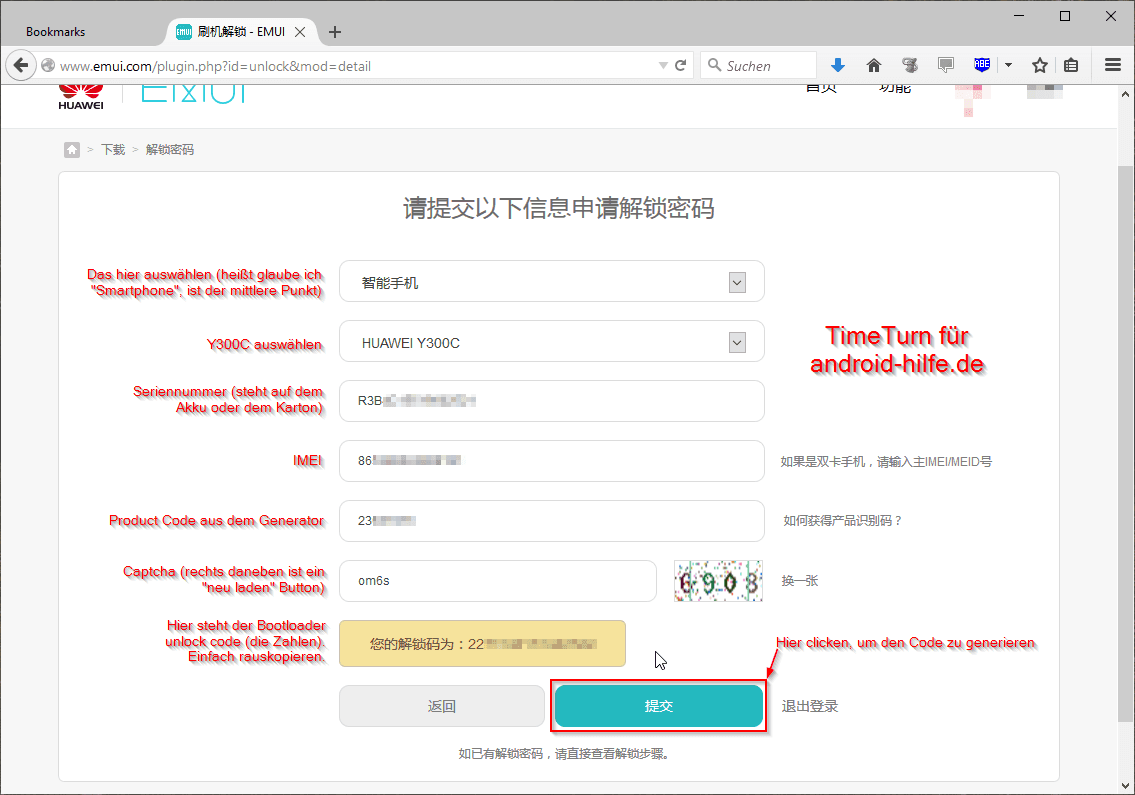Screen dimensions: 1135x795
Task: Click the Suchen search box
Action: [759, 65]
